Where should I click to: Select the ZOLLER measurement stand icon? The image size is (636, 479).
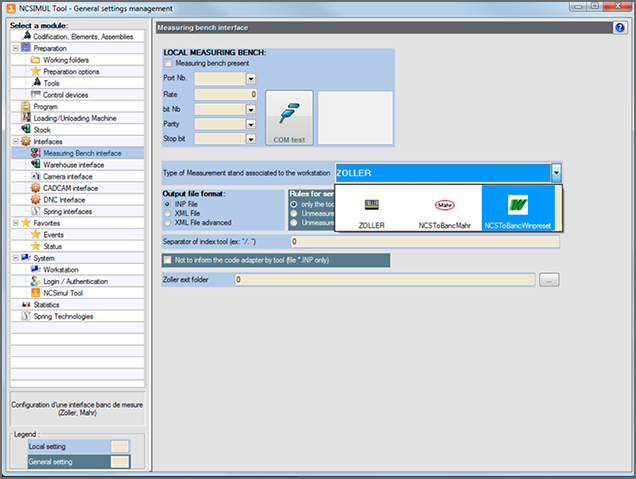371,206
